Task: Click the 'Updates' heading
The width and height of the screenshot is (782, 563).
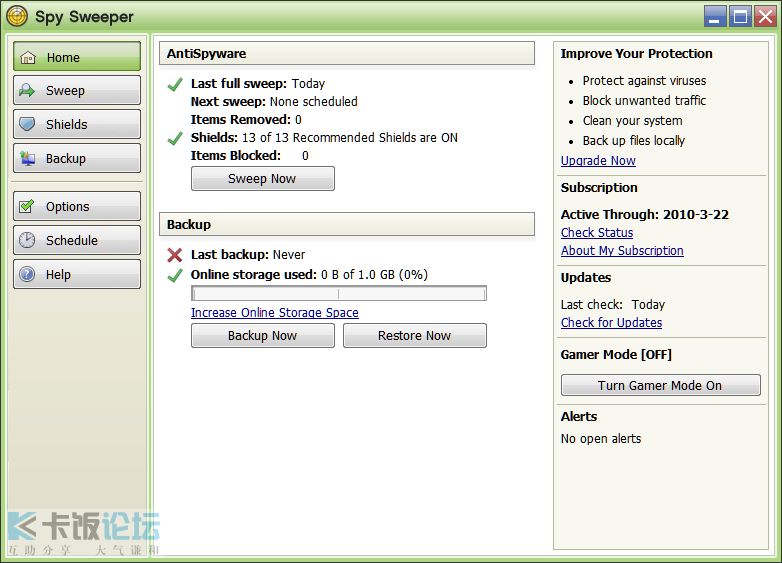Action: 586,278
